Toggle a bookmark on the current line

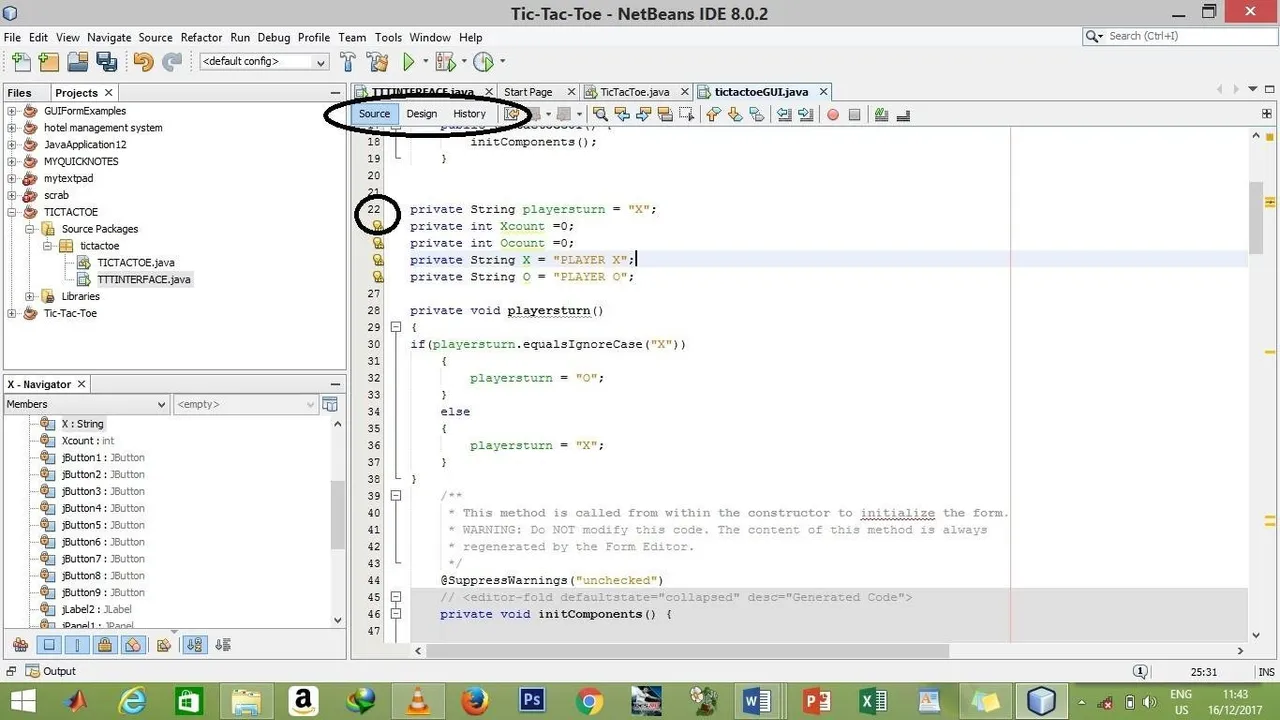(x=757, y=114)
